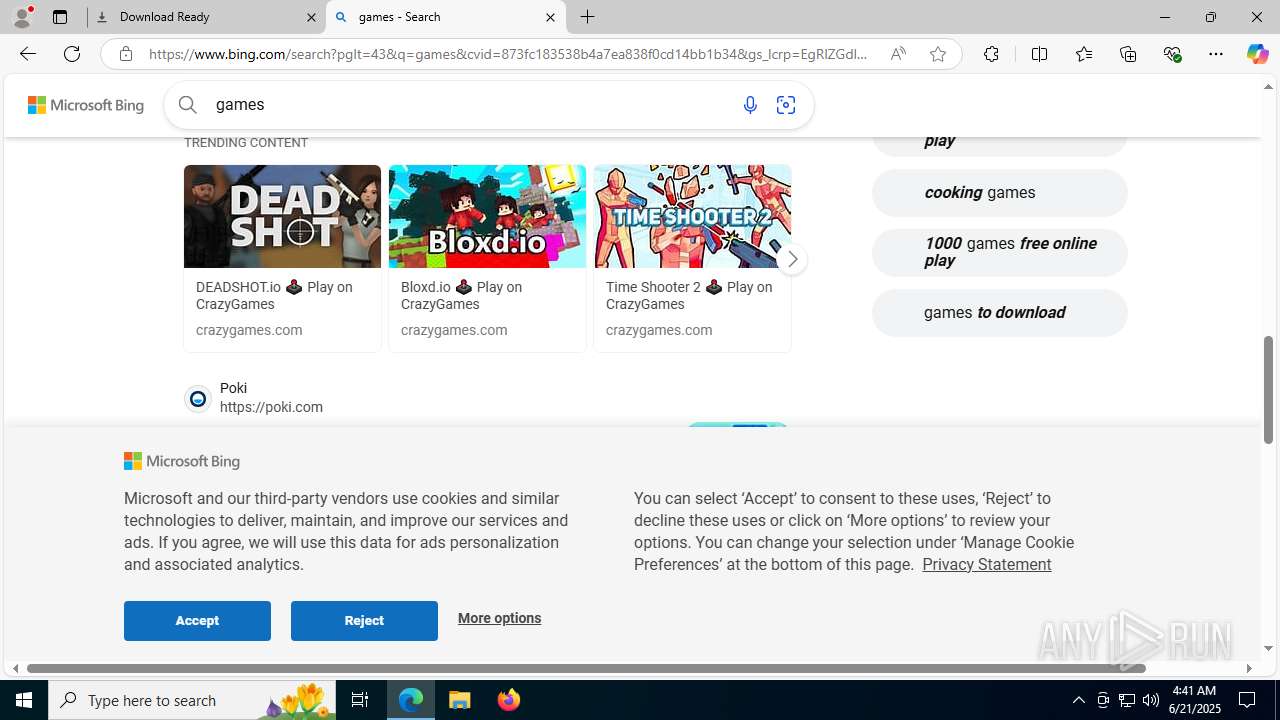
Task: Select 1000 games free online play
Action: (999, 252)
